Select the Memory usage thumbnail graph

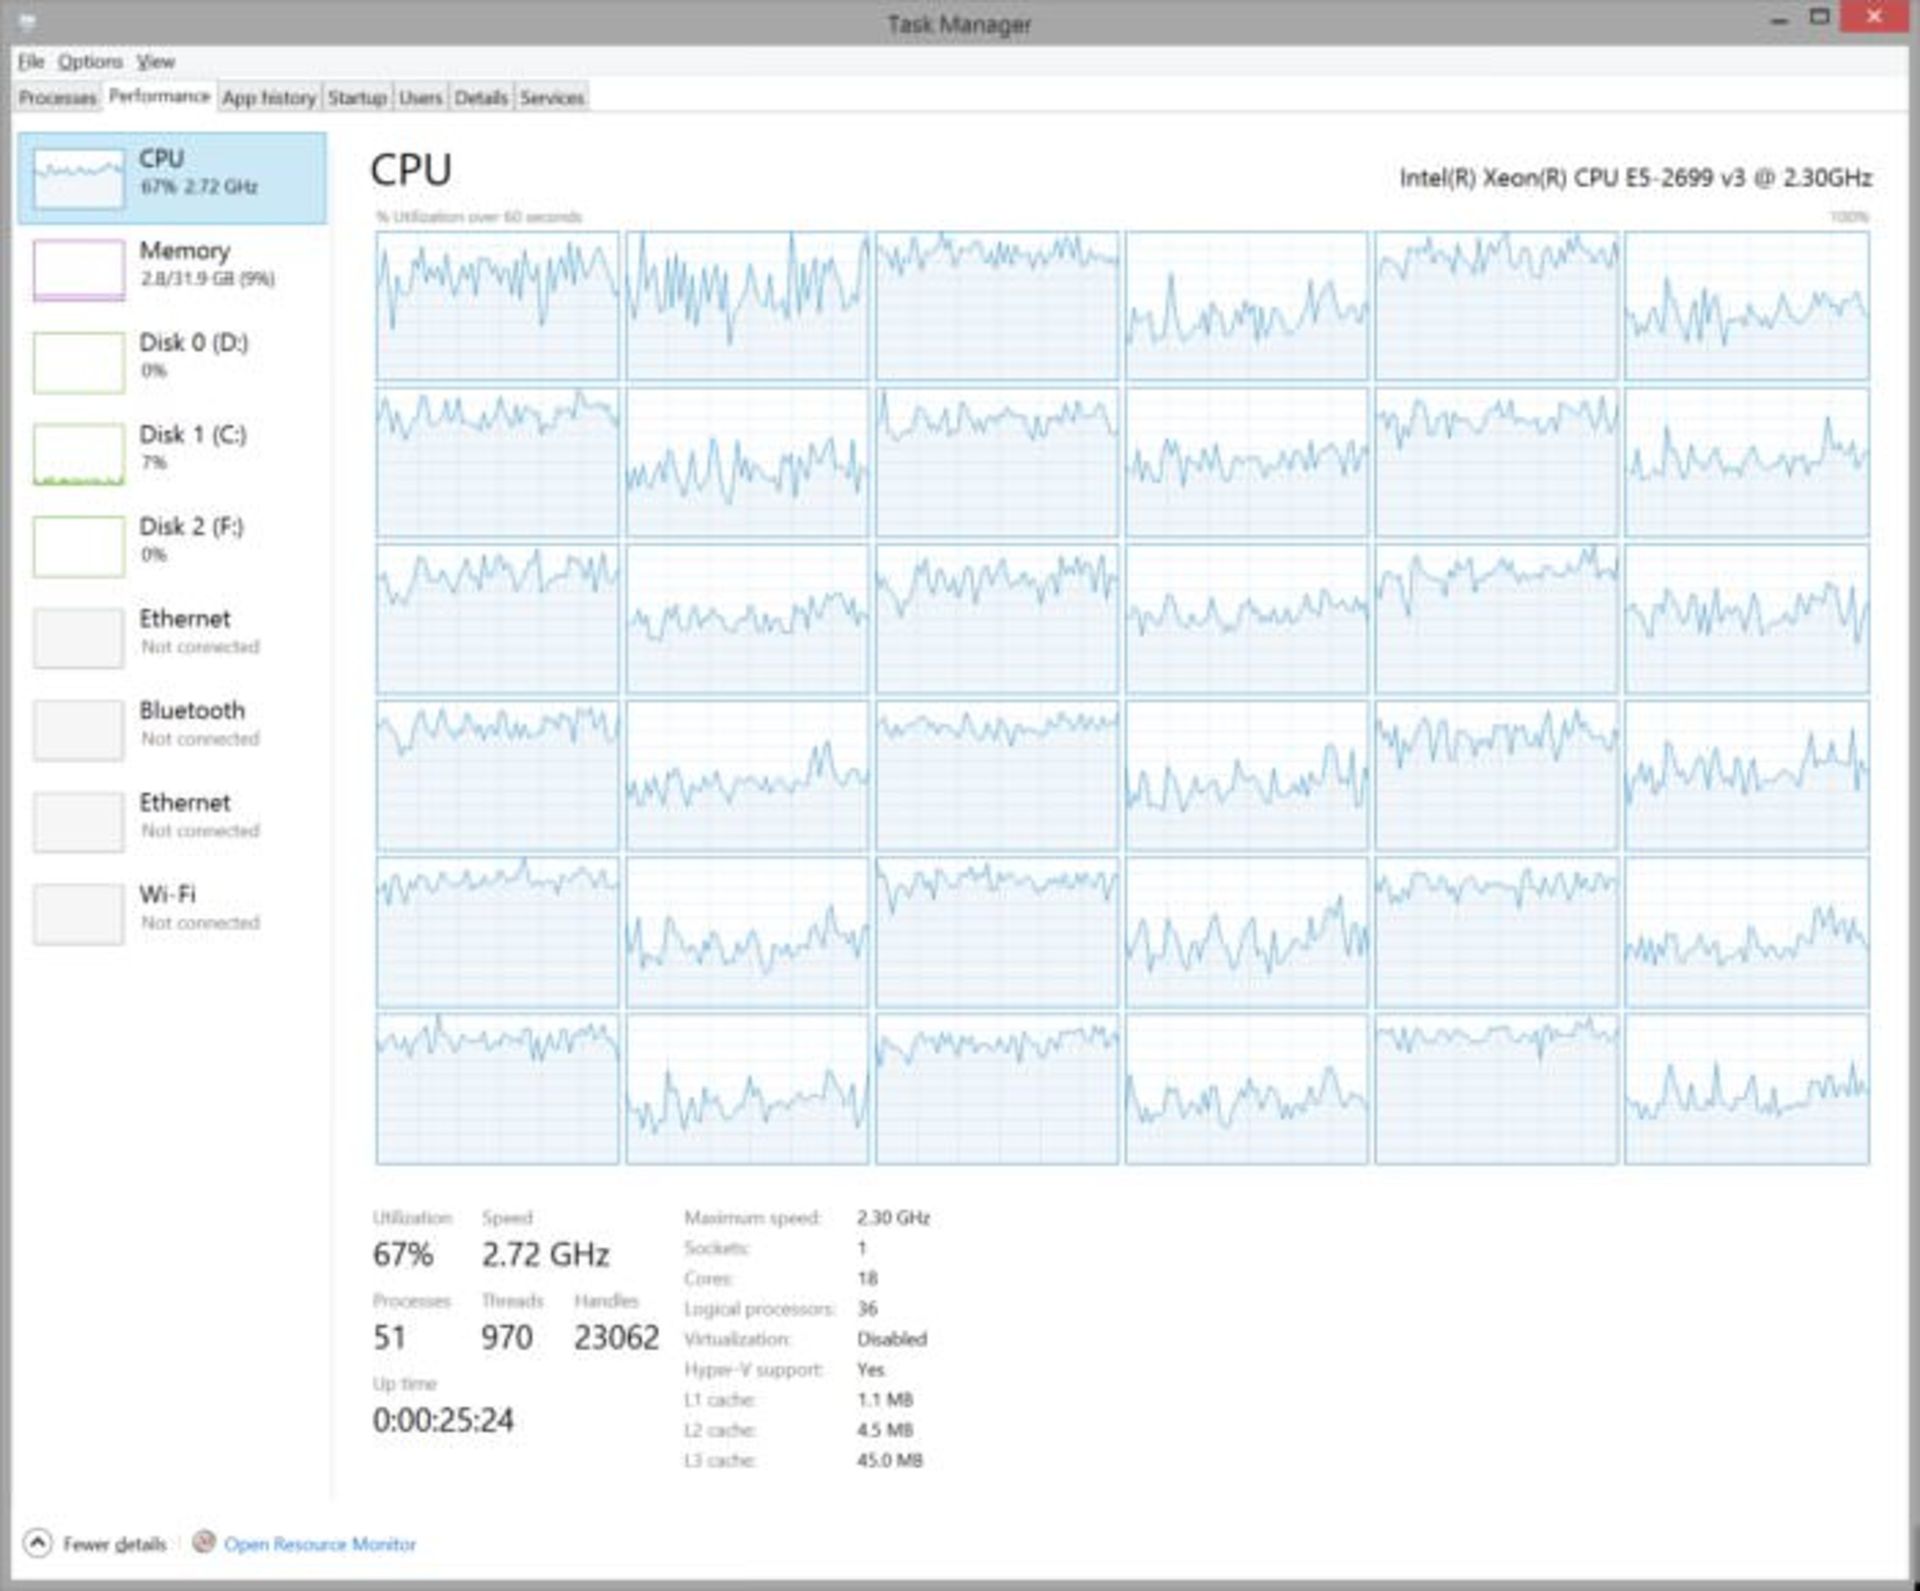78,269
